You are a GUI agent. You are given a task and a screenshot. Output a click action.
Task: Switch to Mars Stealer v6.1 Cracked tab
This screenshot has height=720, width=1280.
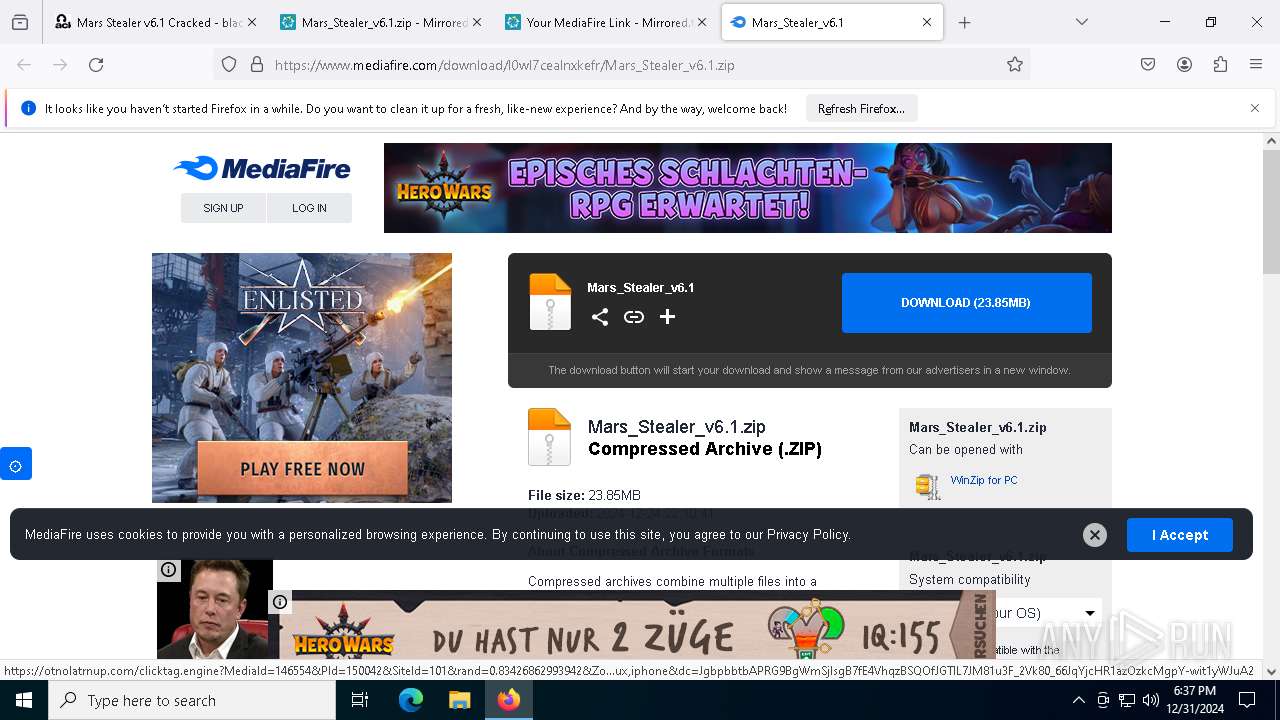pyautogui.click(x=155, y=22)
